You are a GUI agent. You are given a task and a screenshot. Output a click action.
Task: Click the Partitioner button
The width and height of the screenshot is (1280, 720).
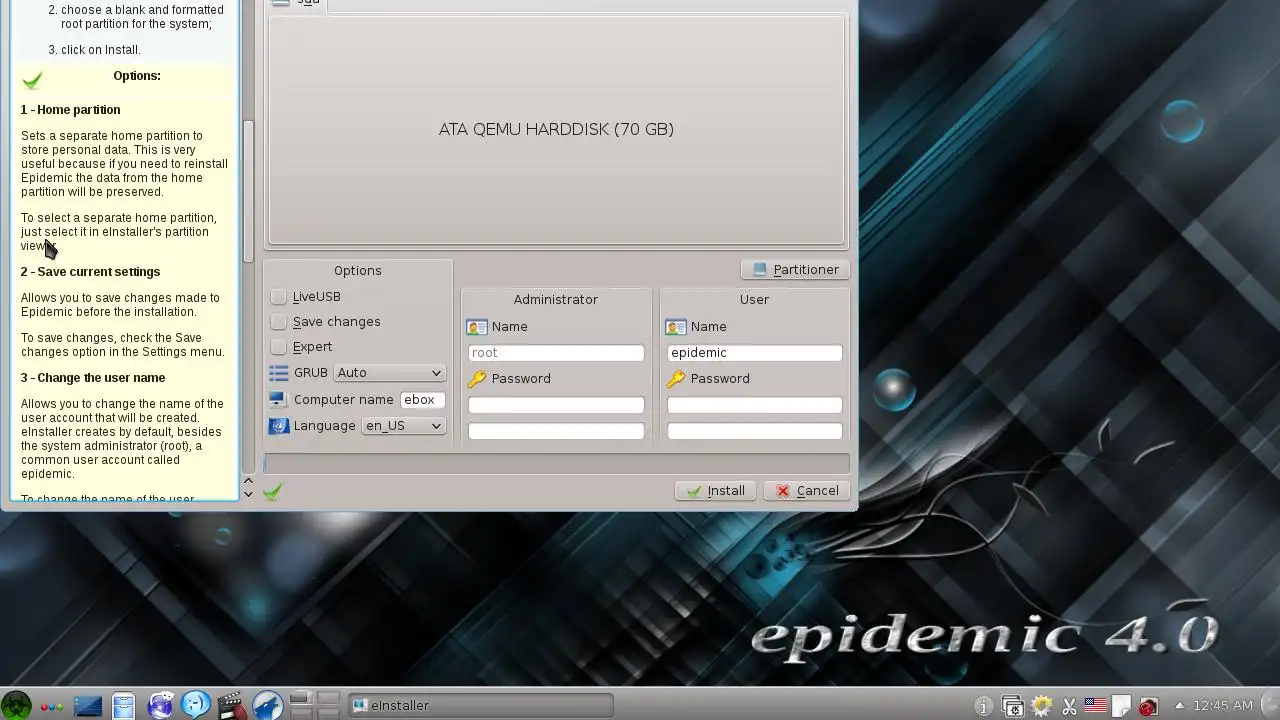796,270
